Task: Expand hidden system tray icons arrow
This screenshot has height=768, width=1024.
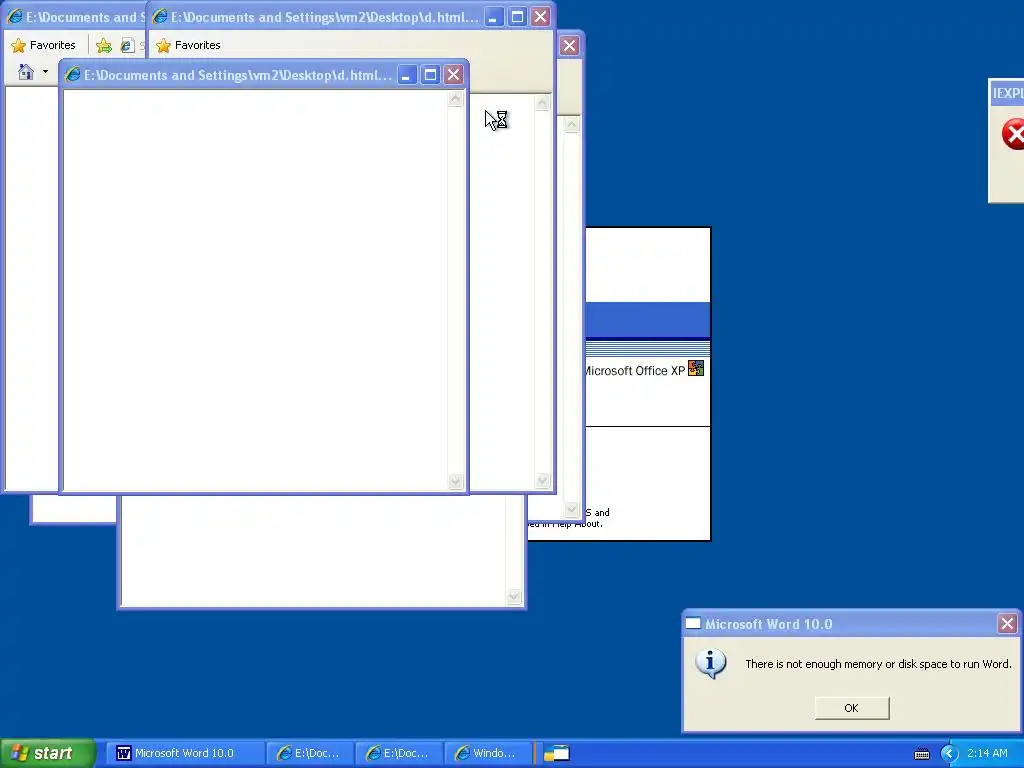Action: click(949, 754)
